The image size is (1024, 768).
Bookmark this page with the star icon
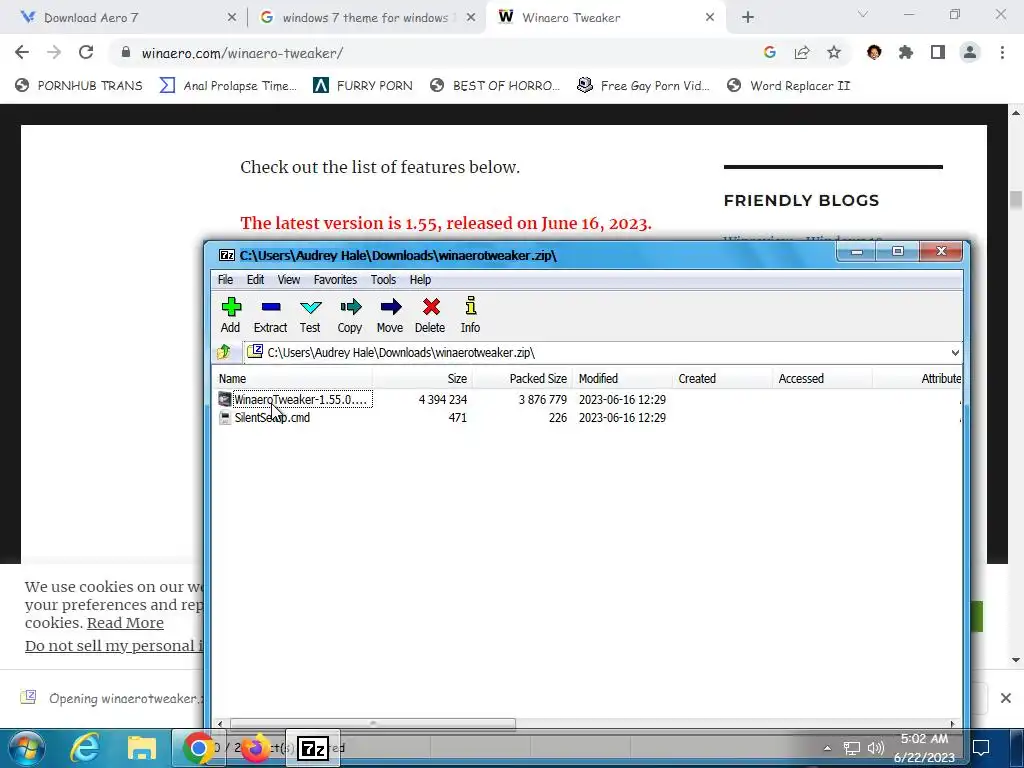[x=834, y=53]
